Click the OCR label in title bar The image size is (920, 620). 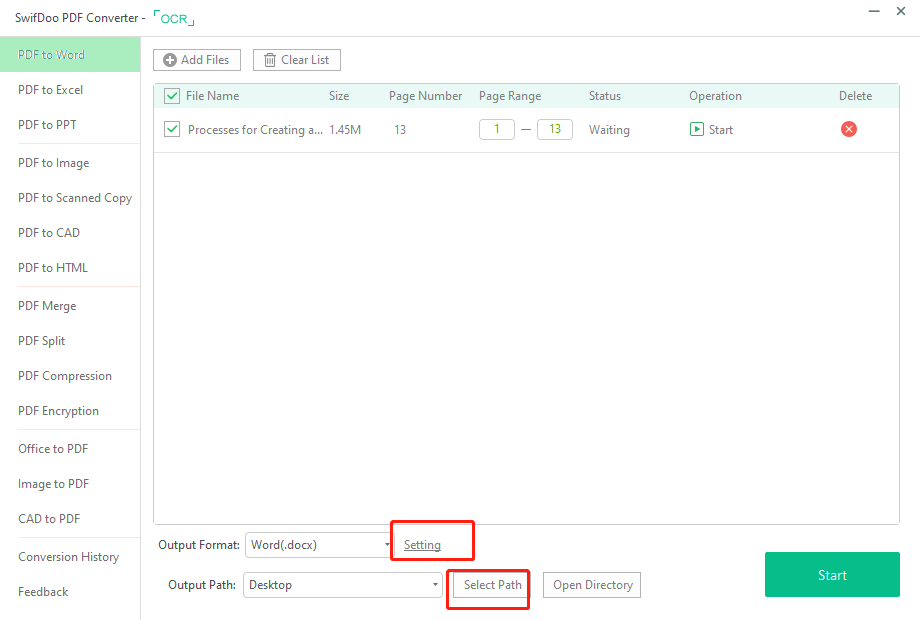coord(174,18)
